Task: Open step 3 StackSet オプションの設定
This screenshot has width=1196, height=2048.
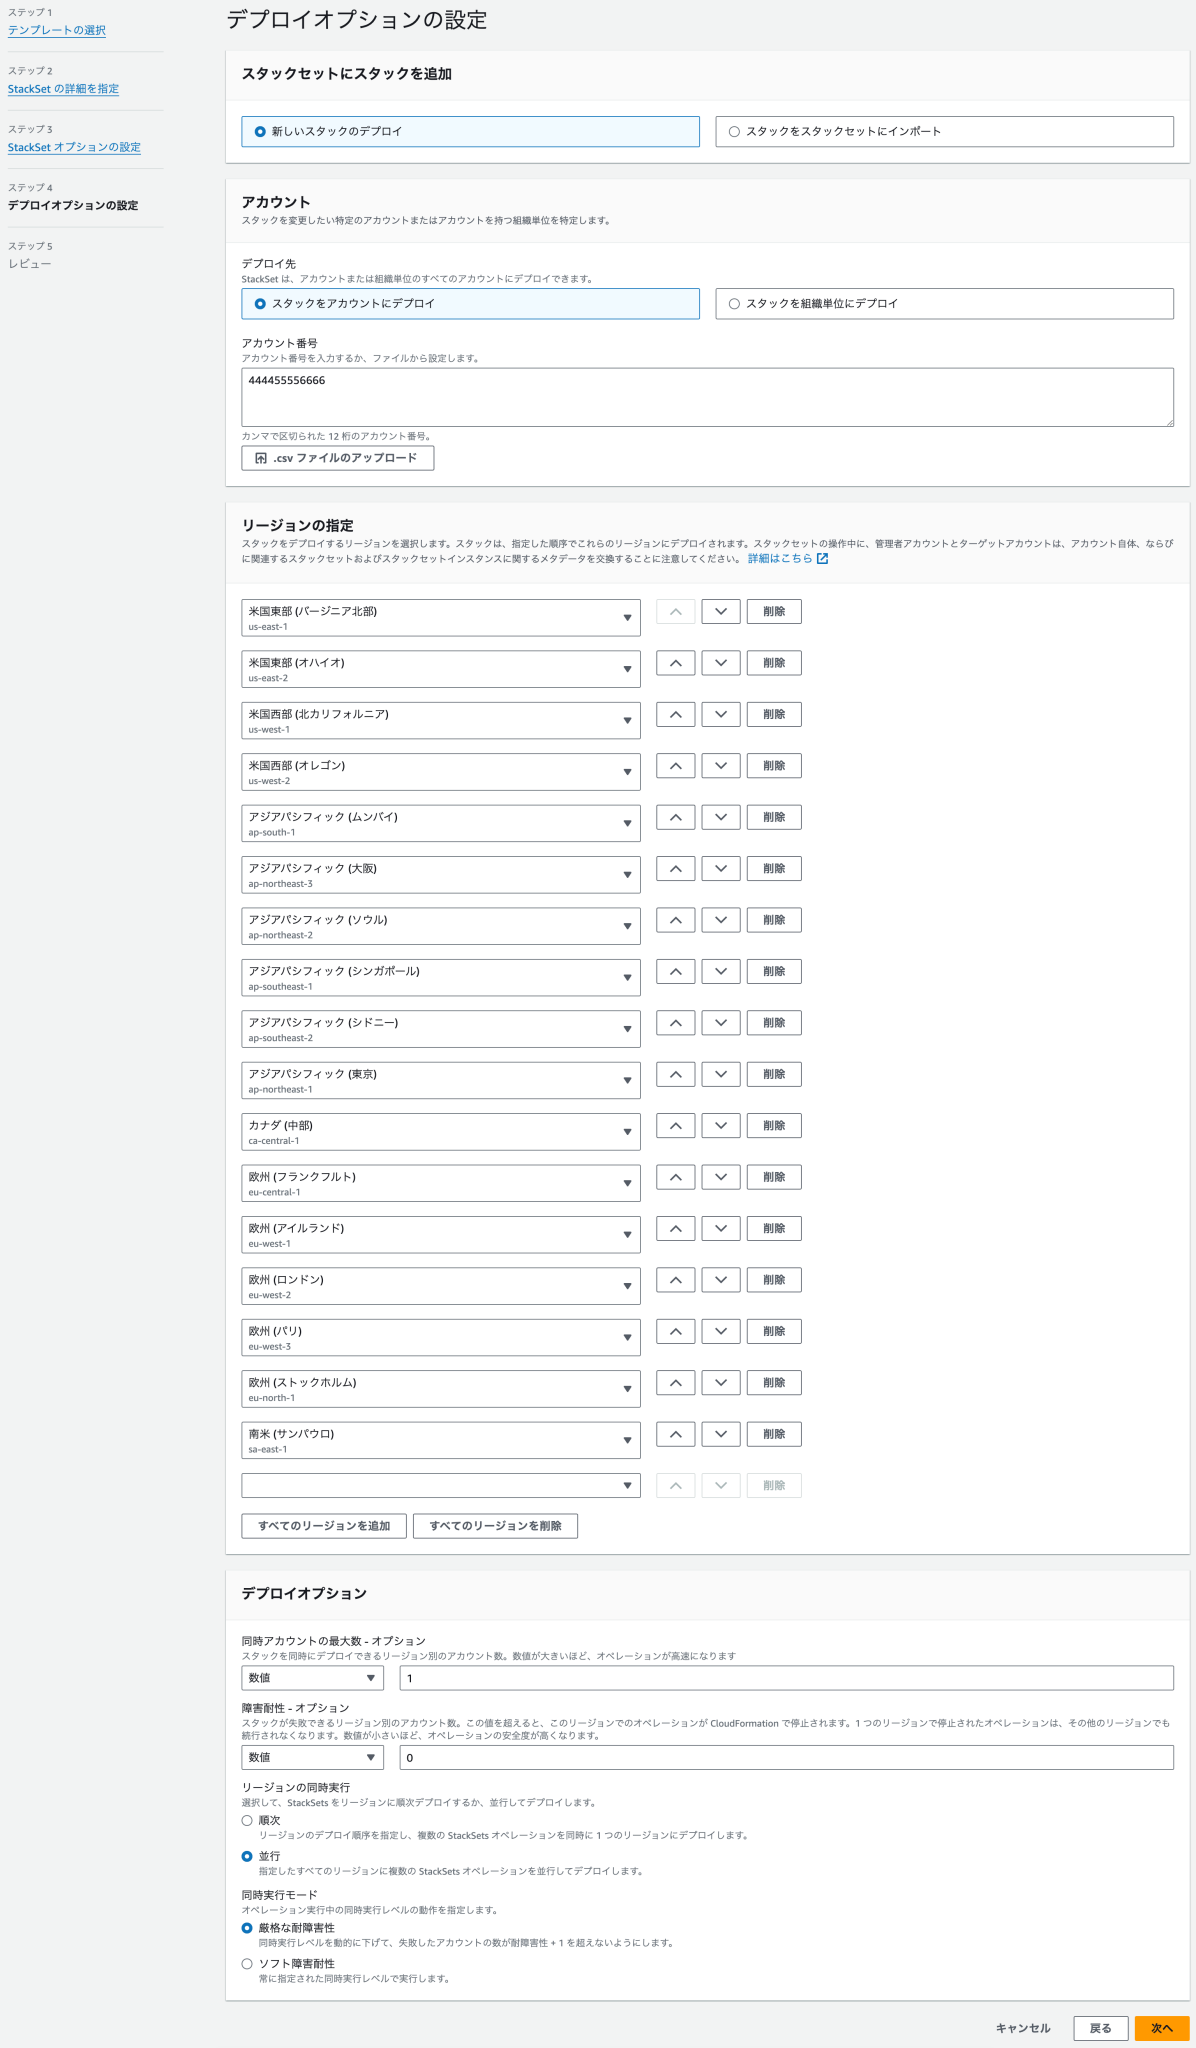Action: click(74, 147)
